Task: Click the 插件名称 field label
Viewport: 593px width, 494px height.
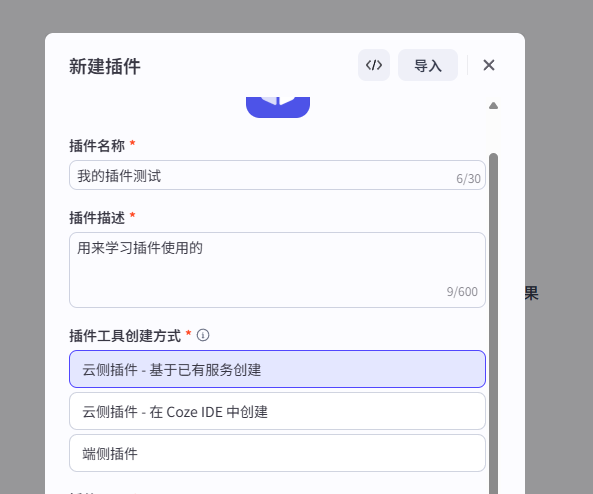Action: tap(97, 146)
